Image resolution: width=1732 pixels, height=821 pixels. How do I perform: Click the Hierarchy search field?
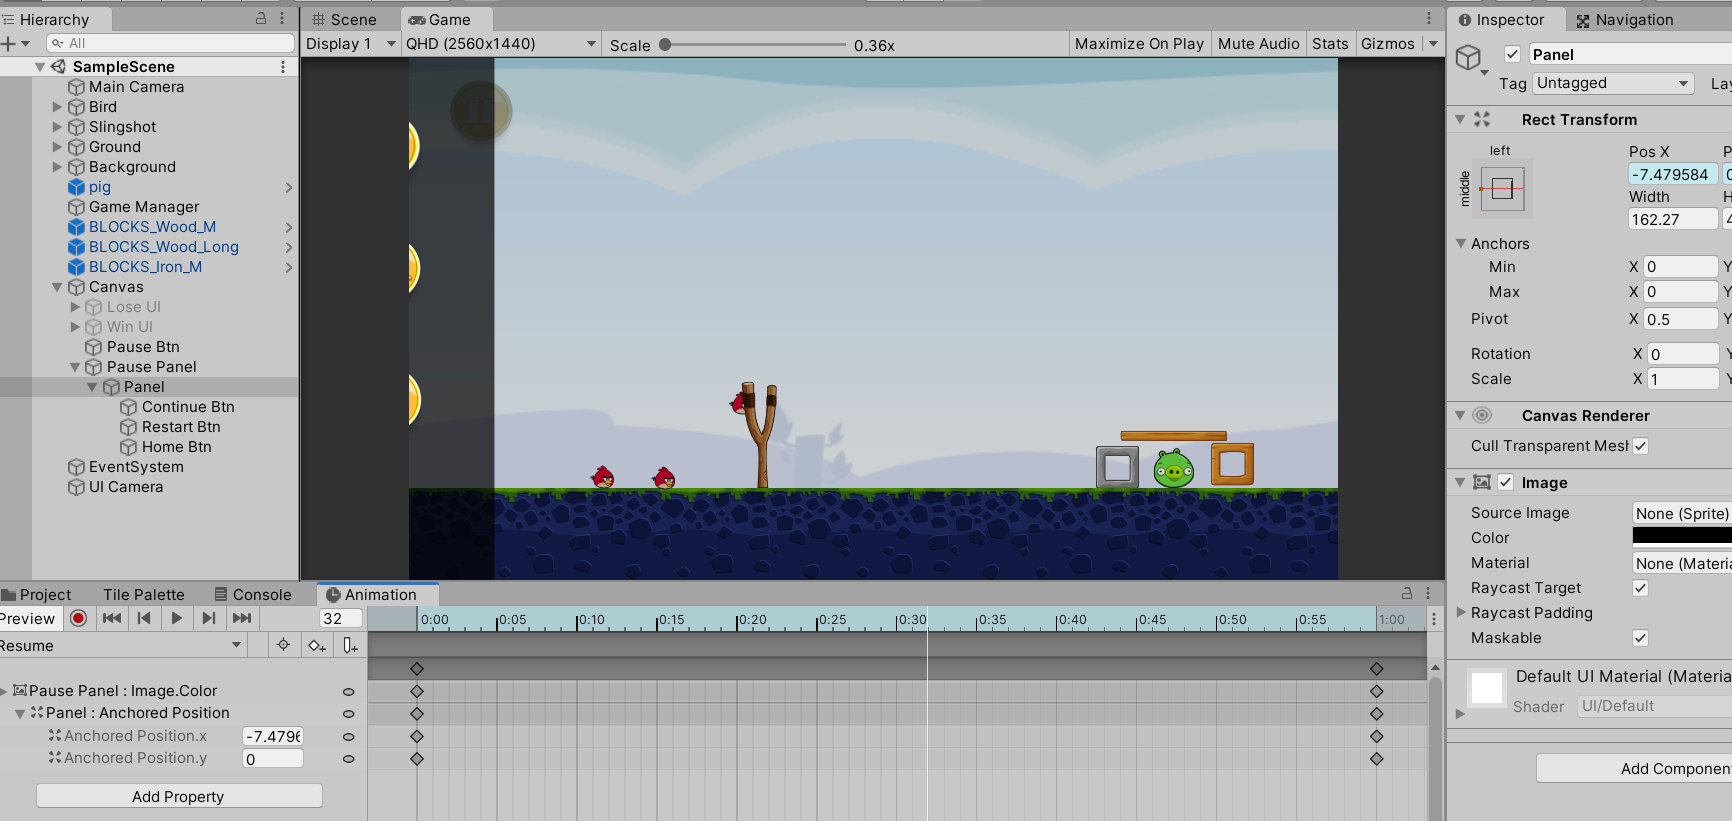(x=170, y=43)
